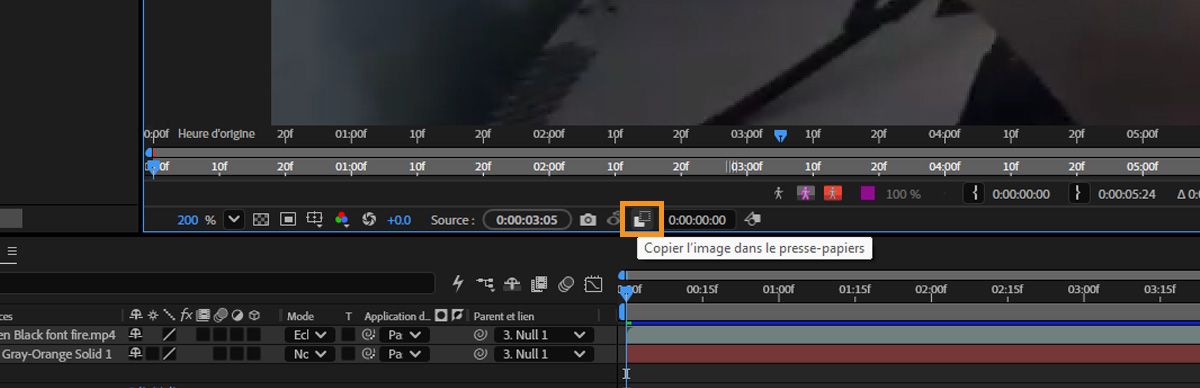Toggle the shy switch on Gray-Orange Solid 1 layer
Screen dimensions: 1200x388
click(136, 354)
